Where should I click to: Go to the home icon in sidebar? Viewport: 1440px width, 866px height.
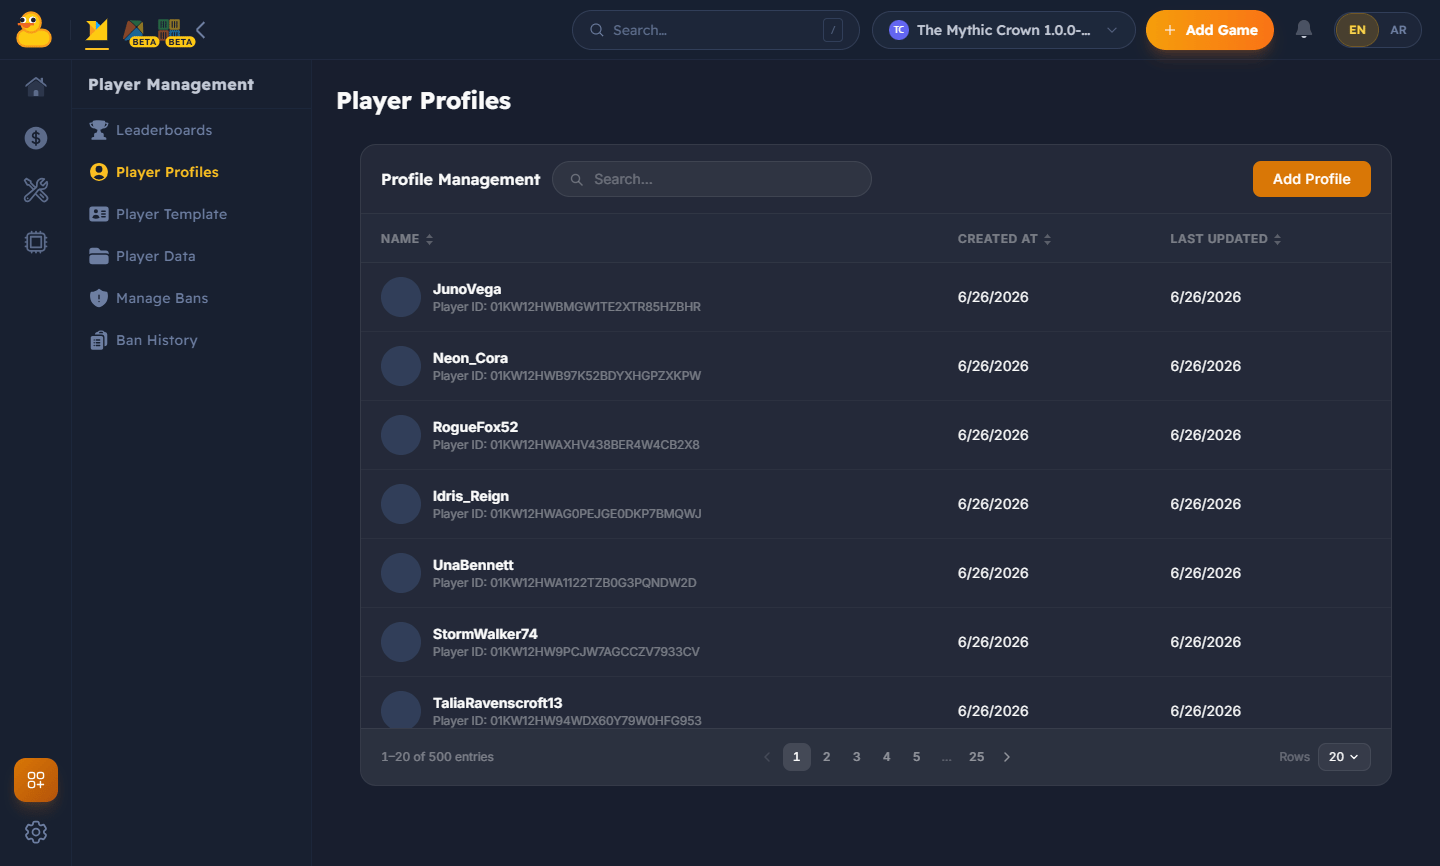coord(36,87)
